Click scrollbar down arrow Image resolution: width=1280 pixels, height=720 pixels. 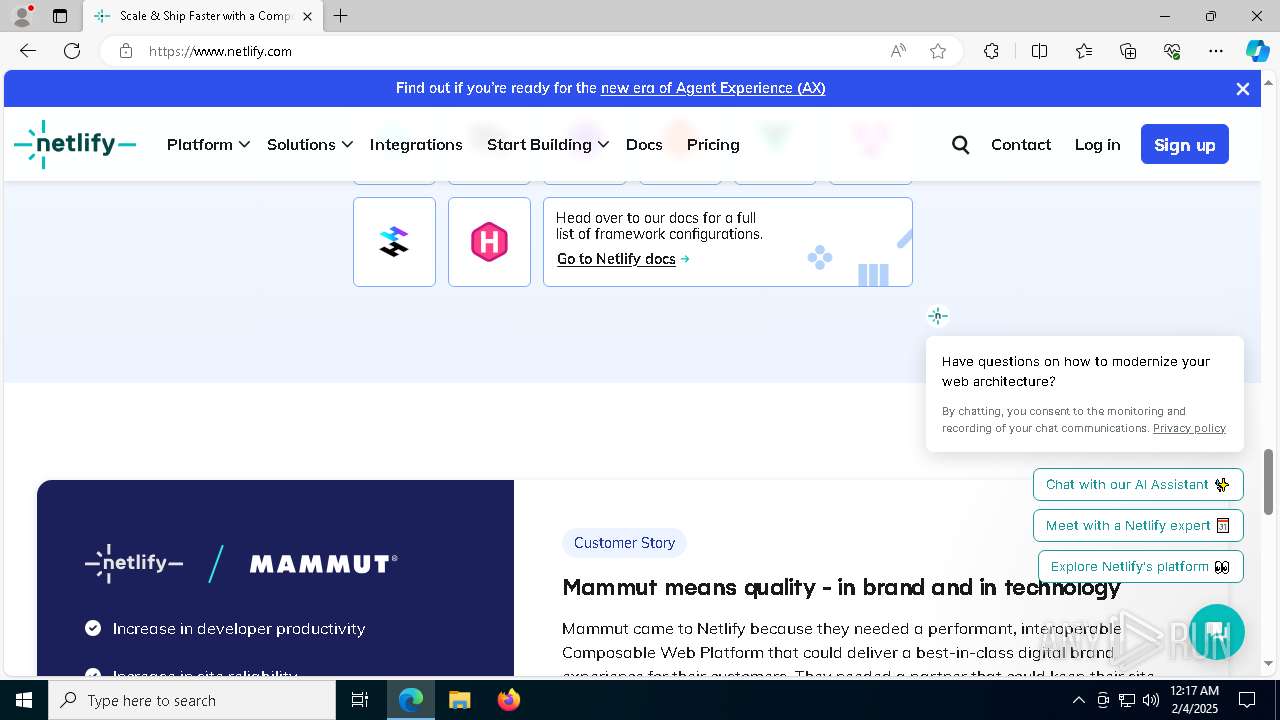click(x=1269, y=663)
